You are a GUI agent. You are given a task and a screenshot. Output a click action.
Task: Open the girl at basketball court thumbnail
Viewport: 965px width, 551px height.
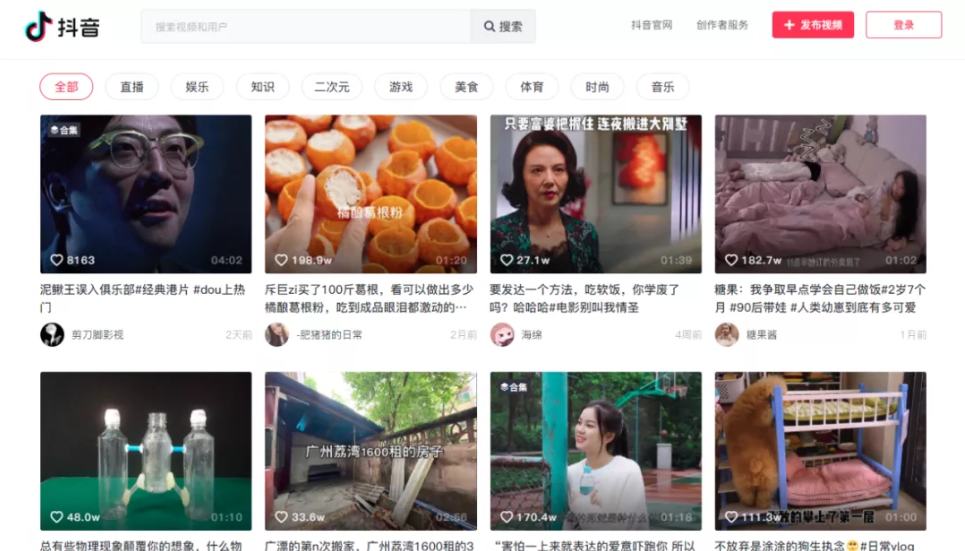596,451
